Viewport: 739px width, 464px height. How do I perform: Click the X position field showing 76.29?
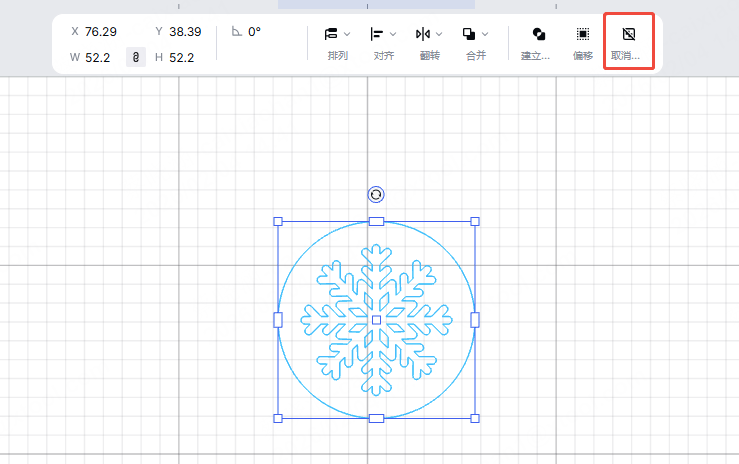click(x=101, y=32)
